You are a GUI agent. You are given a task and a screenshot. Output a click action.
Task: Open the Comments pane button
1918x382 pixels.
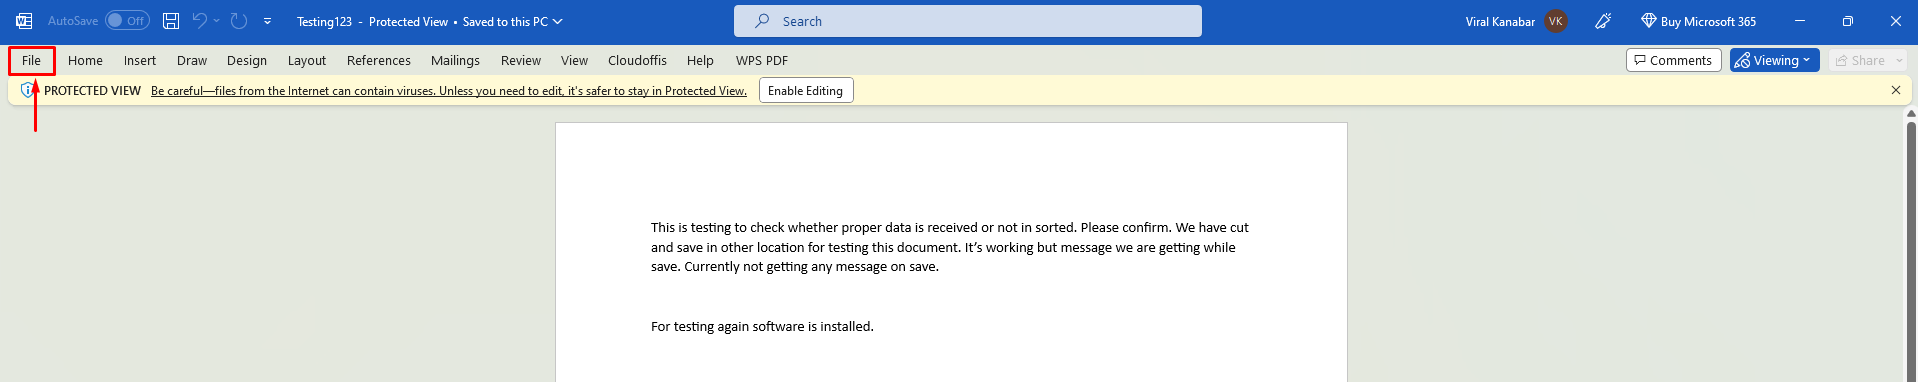(x=1674, y=61)
